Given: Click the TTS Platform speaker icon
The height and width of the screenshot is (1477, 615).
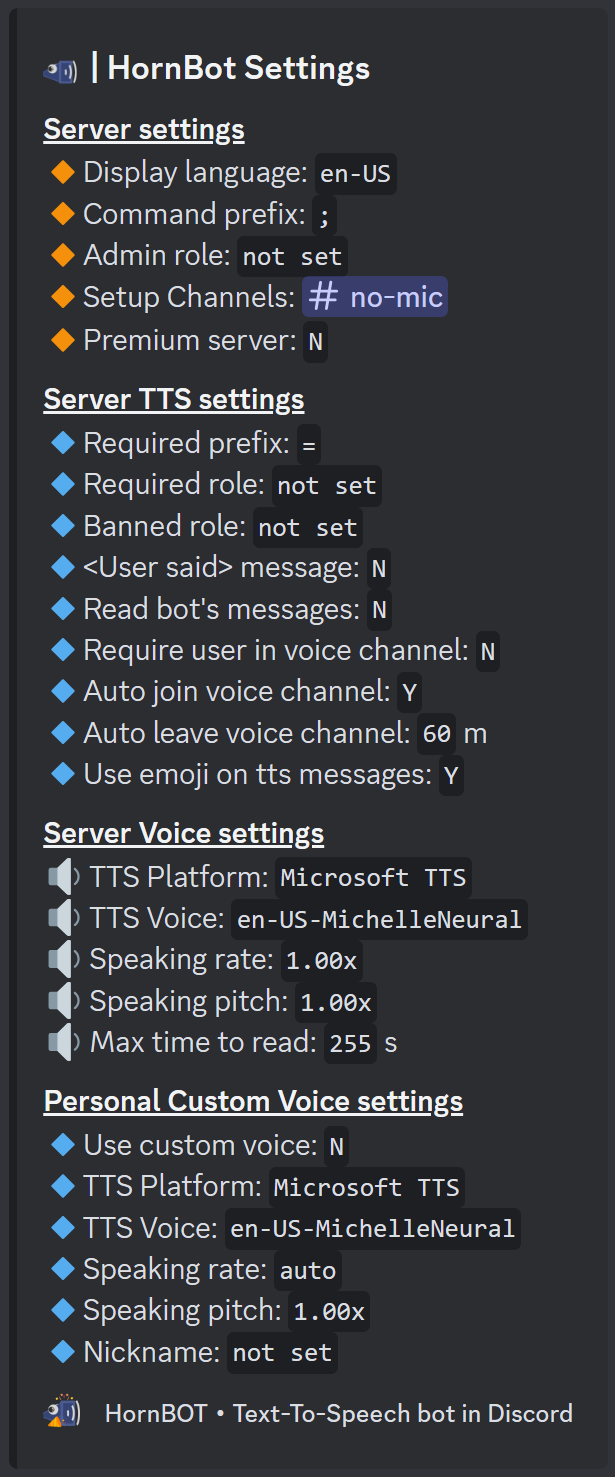Looking at the screenshot, I should (x=62, y=877).
